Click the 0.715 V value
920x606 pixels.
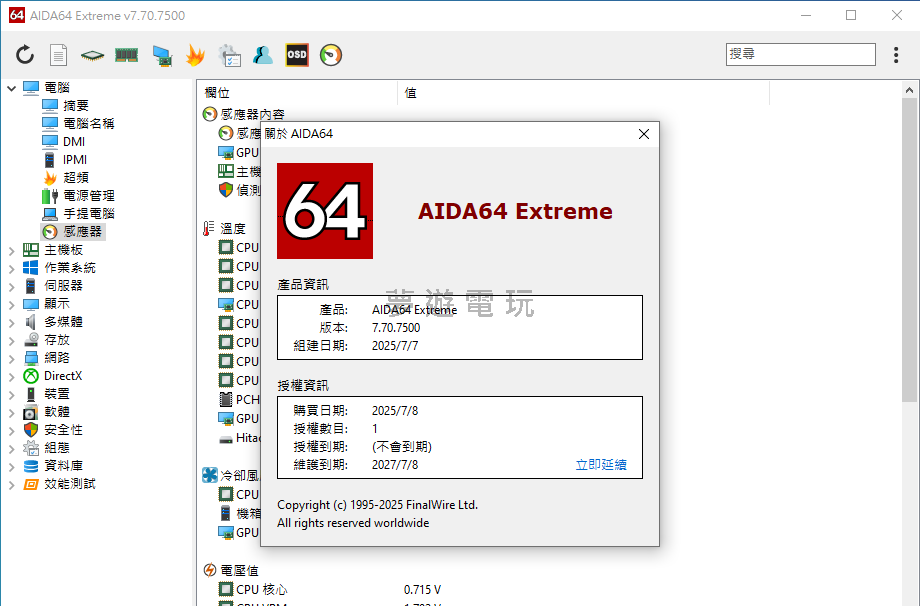click(422, 590)
